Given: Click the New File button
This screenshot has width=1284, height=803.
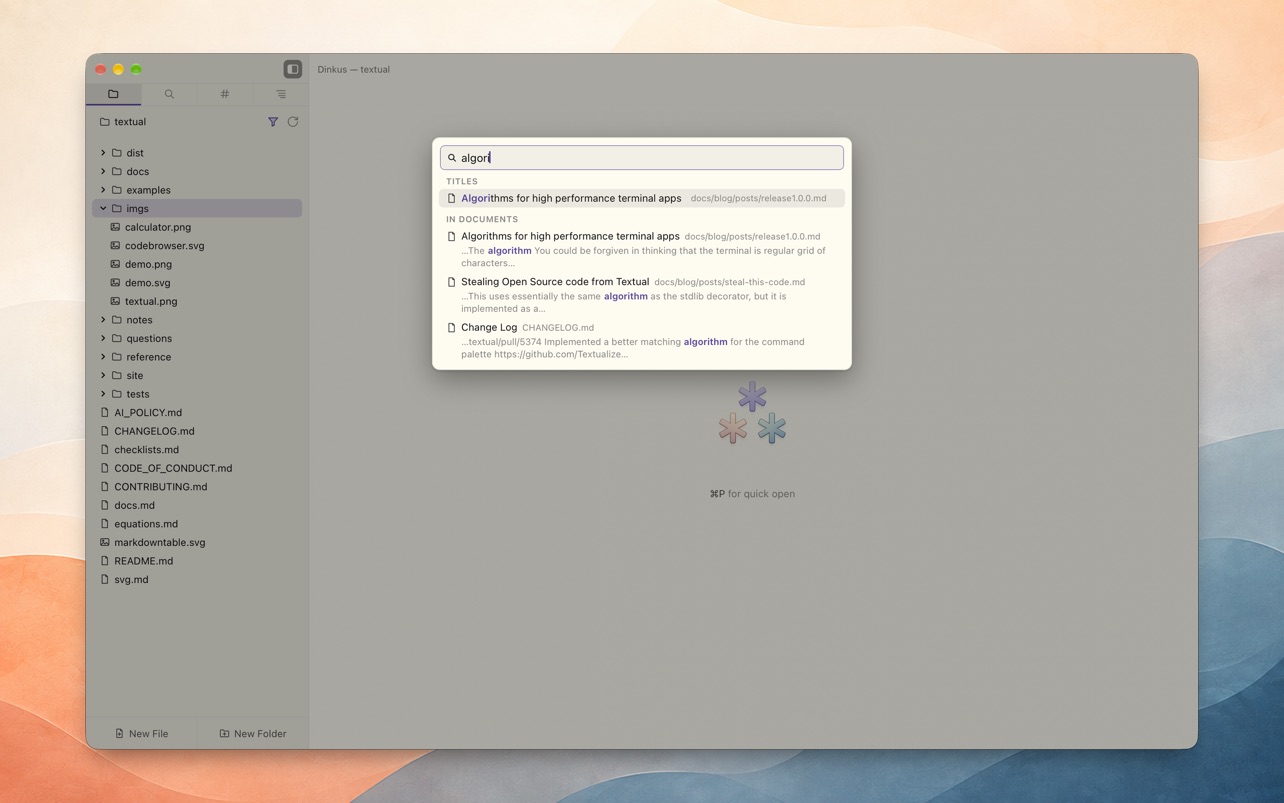Looking at the screenshot, I should click(141, 733).
